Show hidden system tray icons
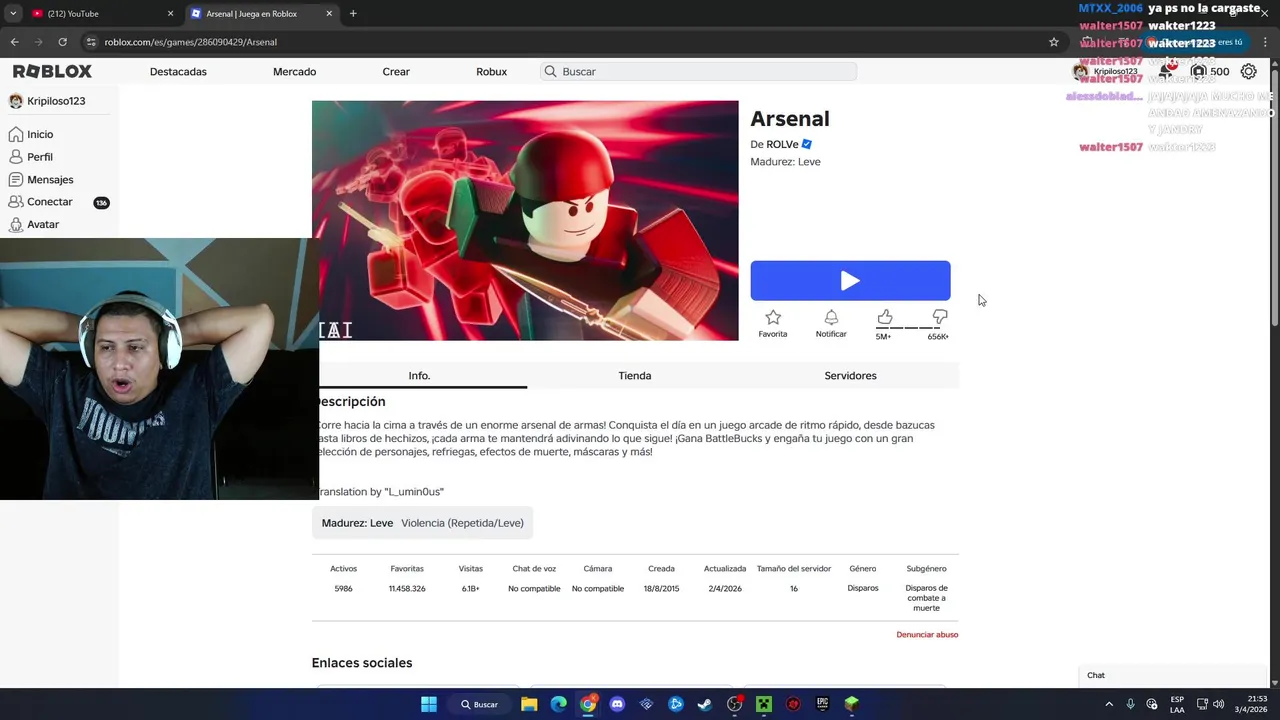This screenshot has height=720, width=1280. (x=1108, y=704)
